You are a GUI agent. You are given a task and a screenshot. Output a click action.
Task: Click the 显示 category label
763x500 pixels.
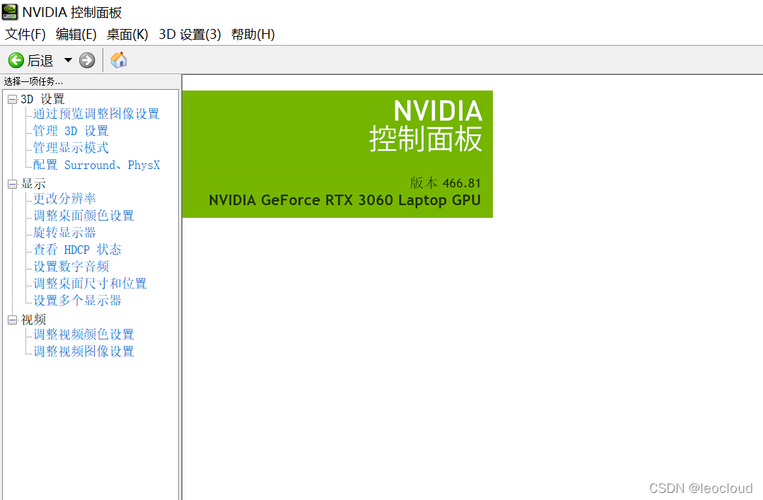[33, 184]
